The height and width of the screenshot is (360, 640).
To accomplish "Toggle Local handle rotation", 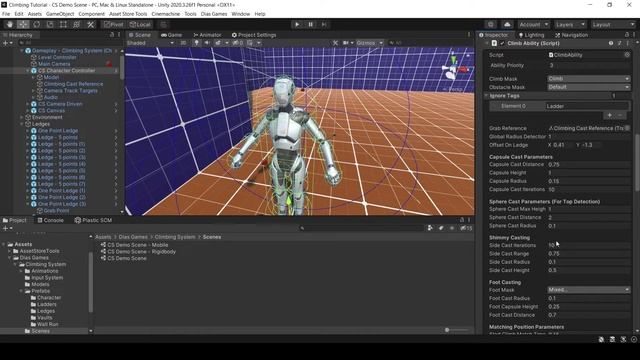I will coord(140,24).
